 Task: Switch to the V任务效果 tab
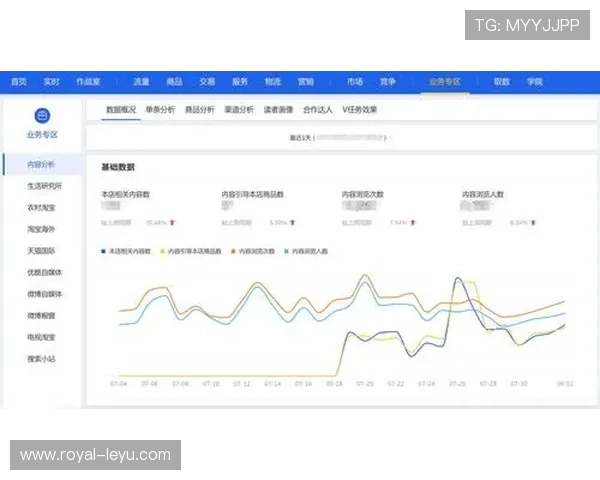pyautogui.click(x=360, y=110)
